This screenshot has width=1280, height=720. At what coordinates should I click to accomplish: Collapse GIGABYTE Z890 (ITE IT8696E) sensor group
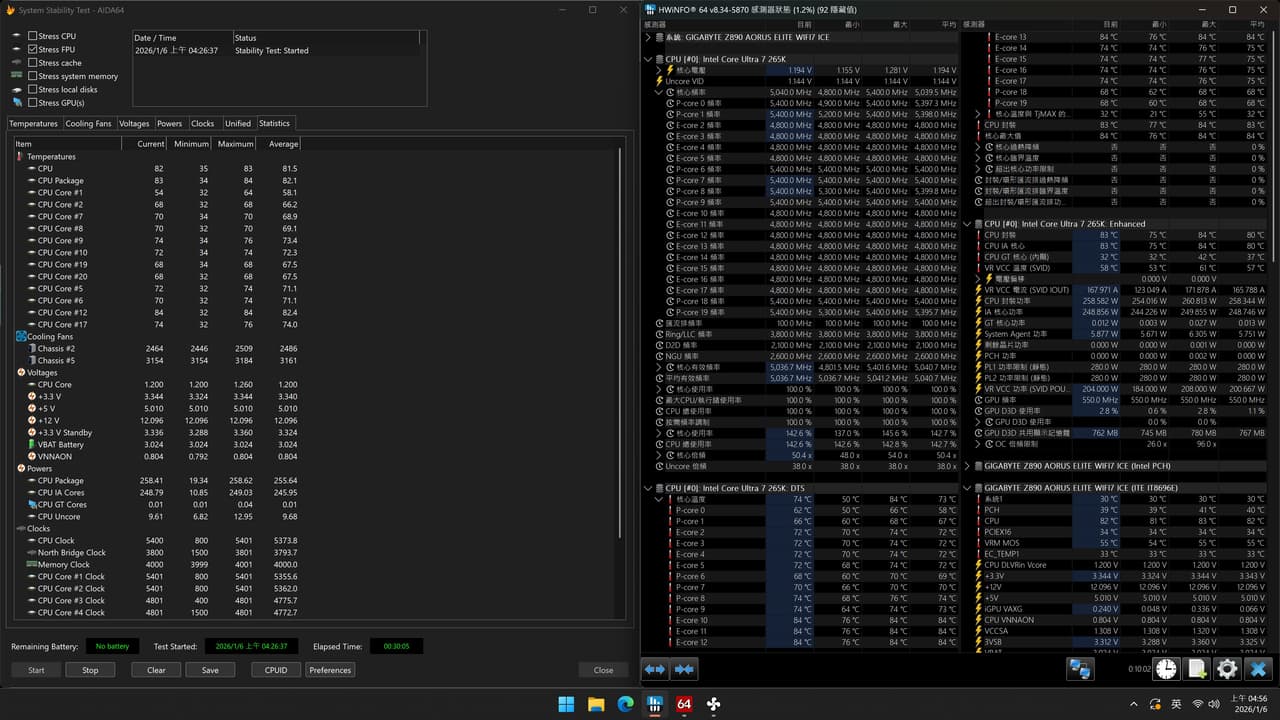pos(968,488)
